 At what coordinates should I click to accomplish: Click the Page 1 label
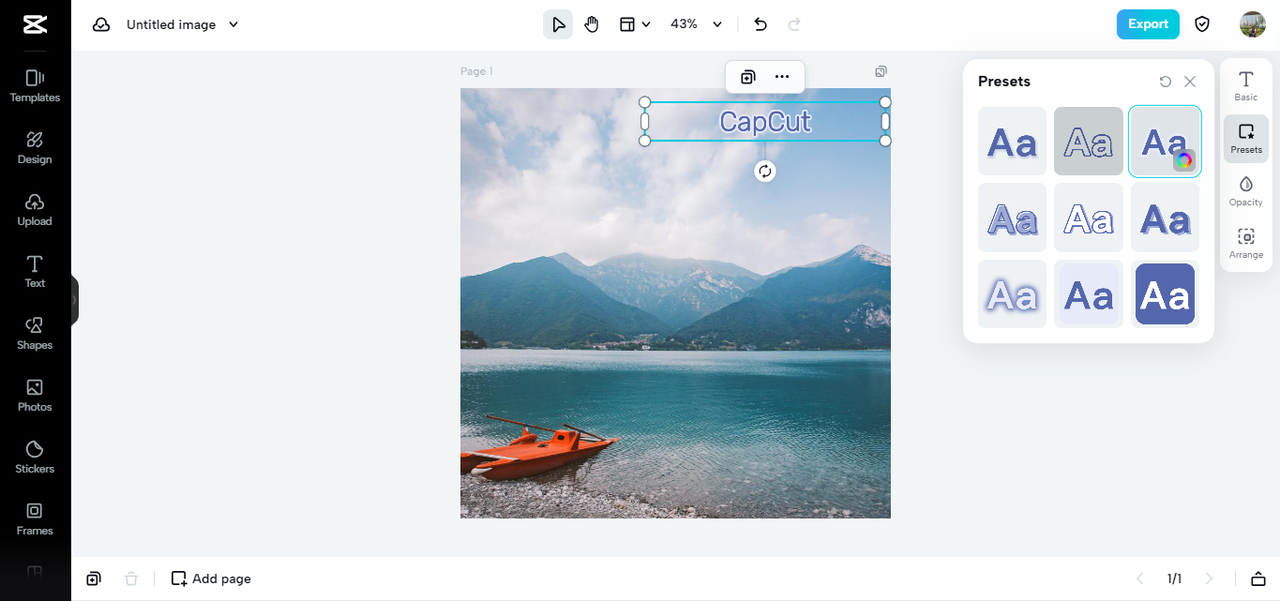pyautogui.click(x=477, y=71)
